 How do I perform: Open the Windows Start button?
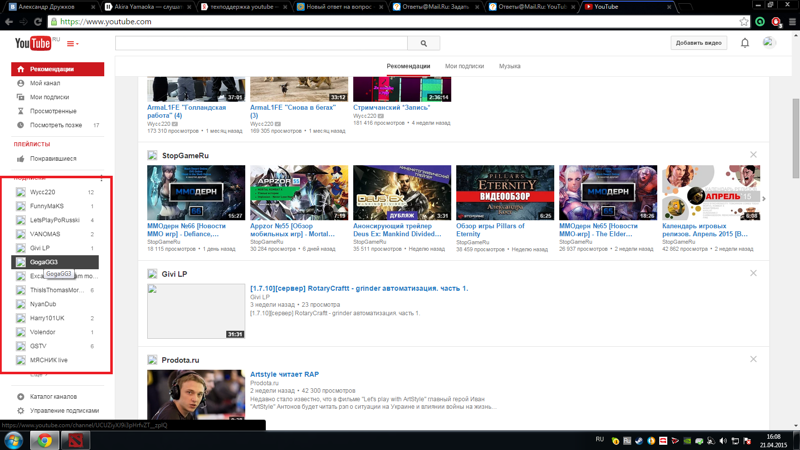point(13,440)
